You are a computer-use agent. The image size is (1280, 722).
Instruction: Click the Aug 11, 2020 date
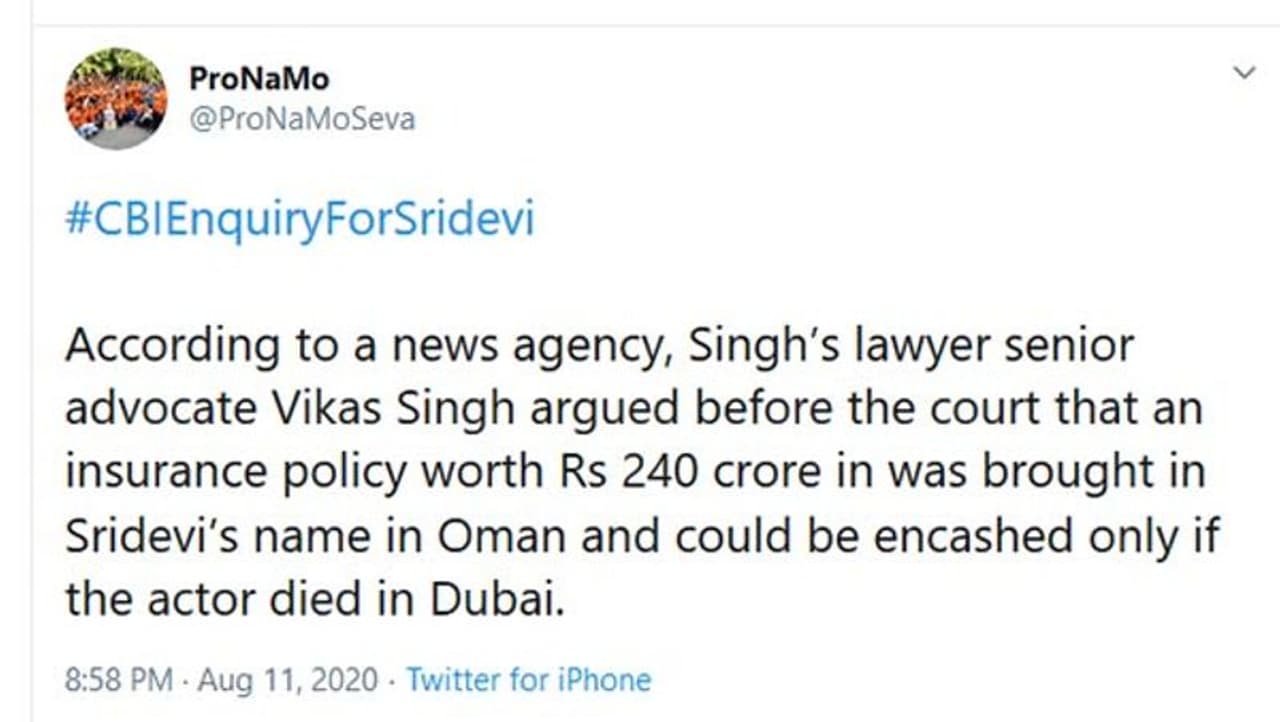coord(288,681)
